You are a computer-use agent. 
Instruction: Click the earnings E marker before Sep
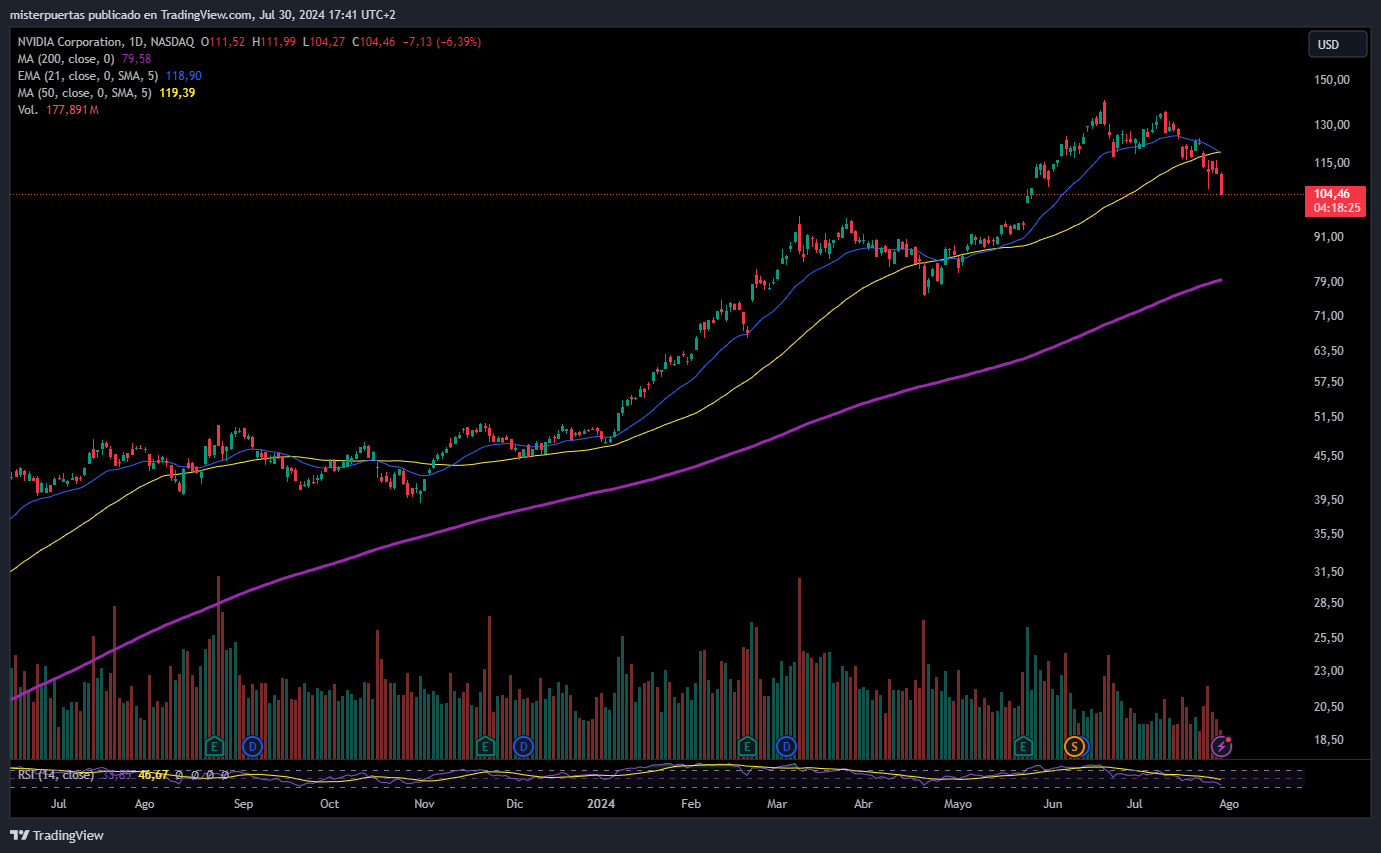[213, 746]
